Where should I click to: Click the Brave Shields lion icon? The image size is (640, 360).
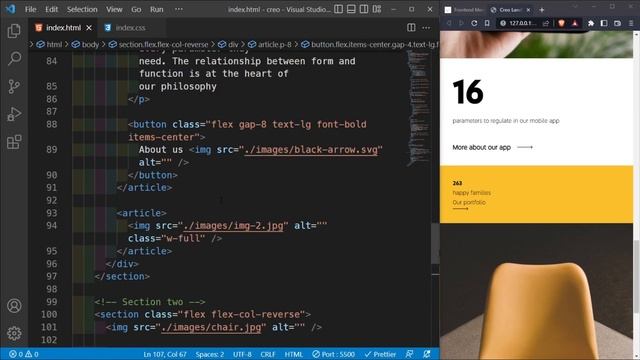click(562, 23)
